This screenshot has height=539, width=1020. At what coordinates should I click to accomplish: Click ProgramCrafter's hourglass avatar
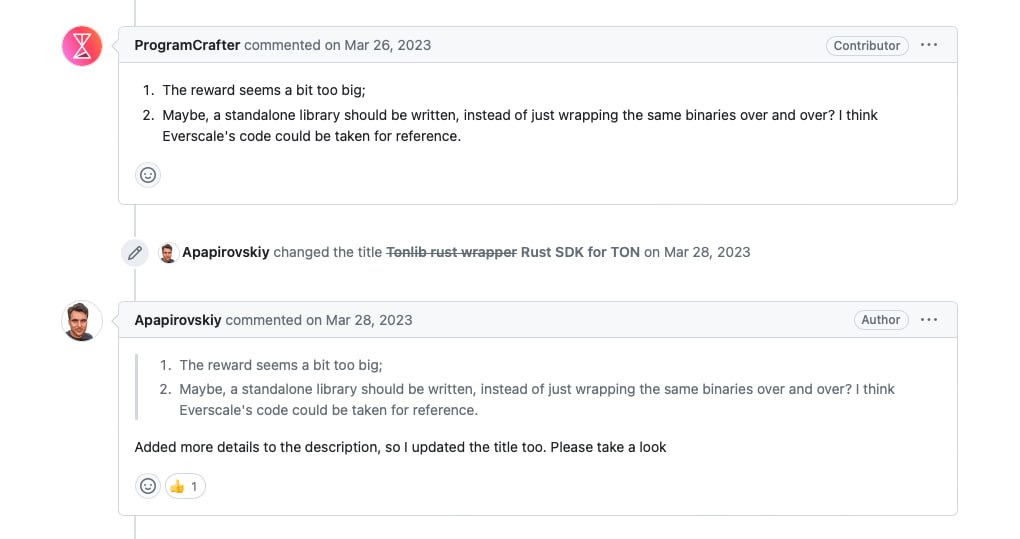click(x=82, y=46)
